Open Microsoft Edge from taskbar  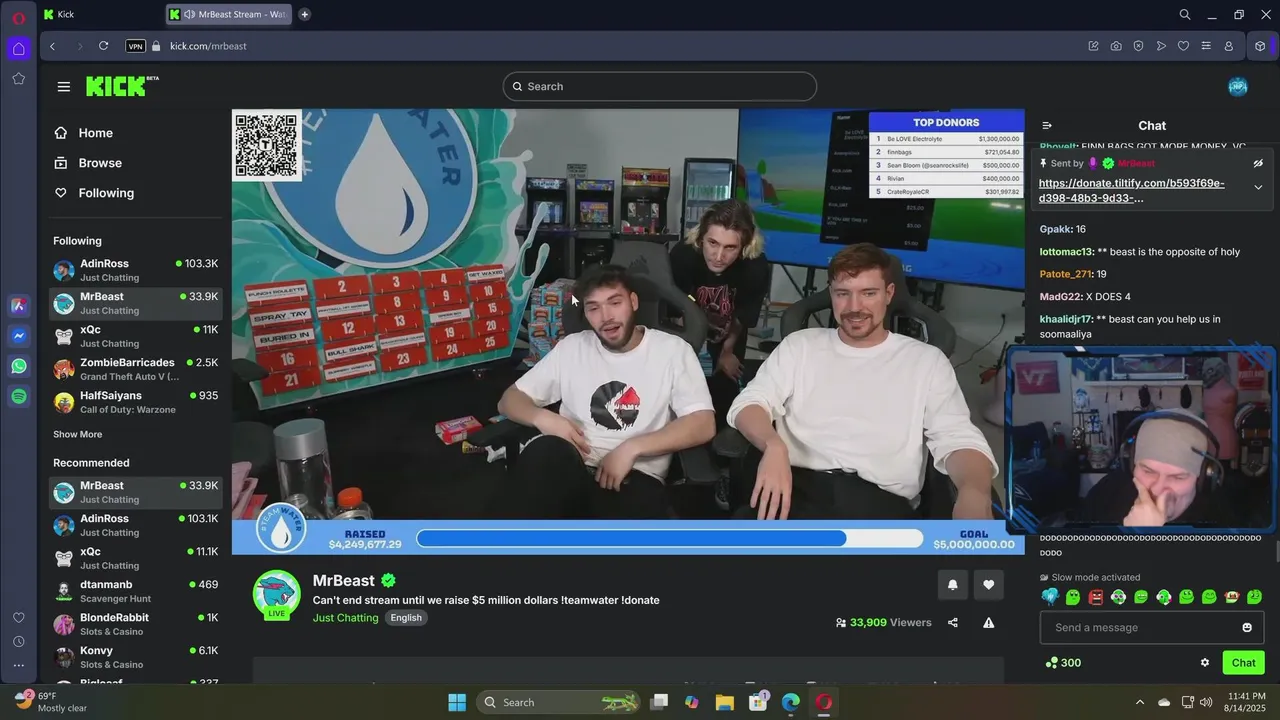tap(790, 702)
